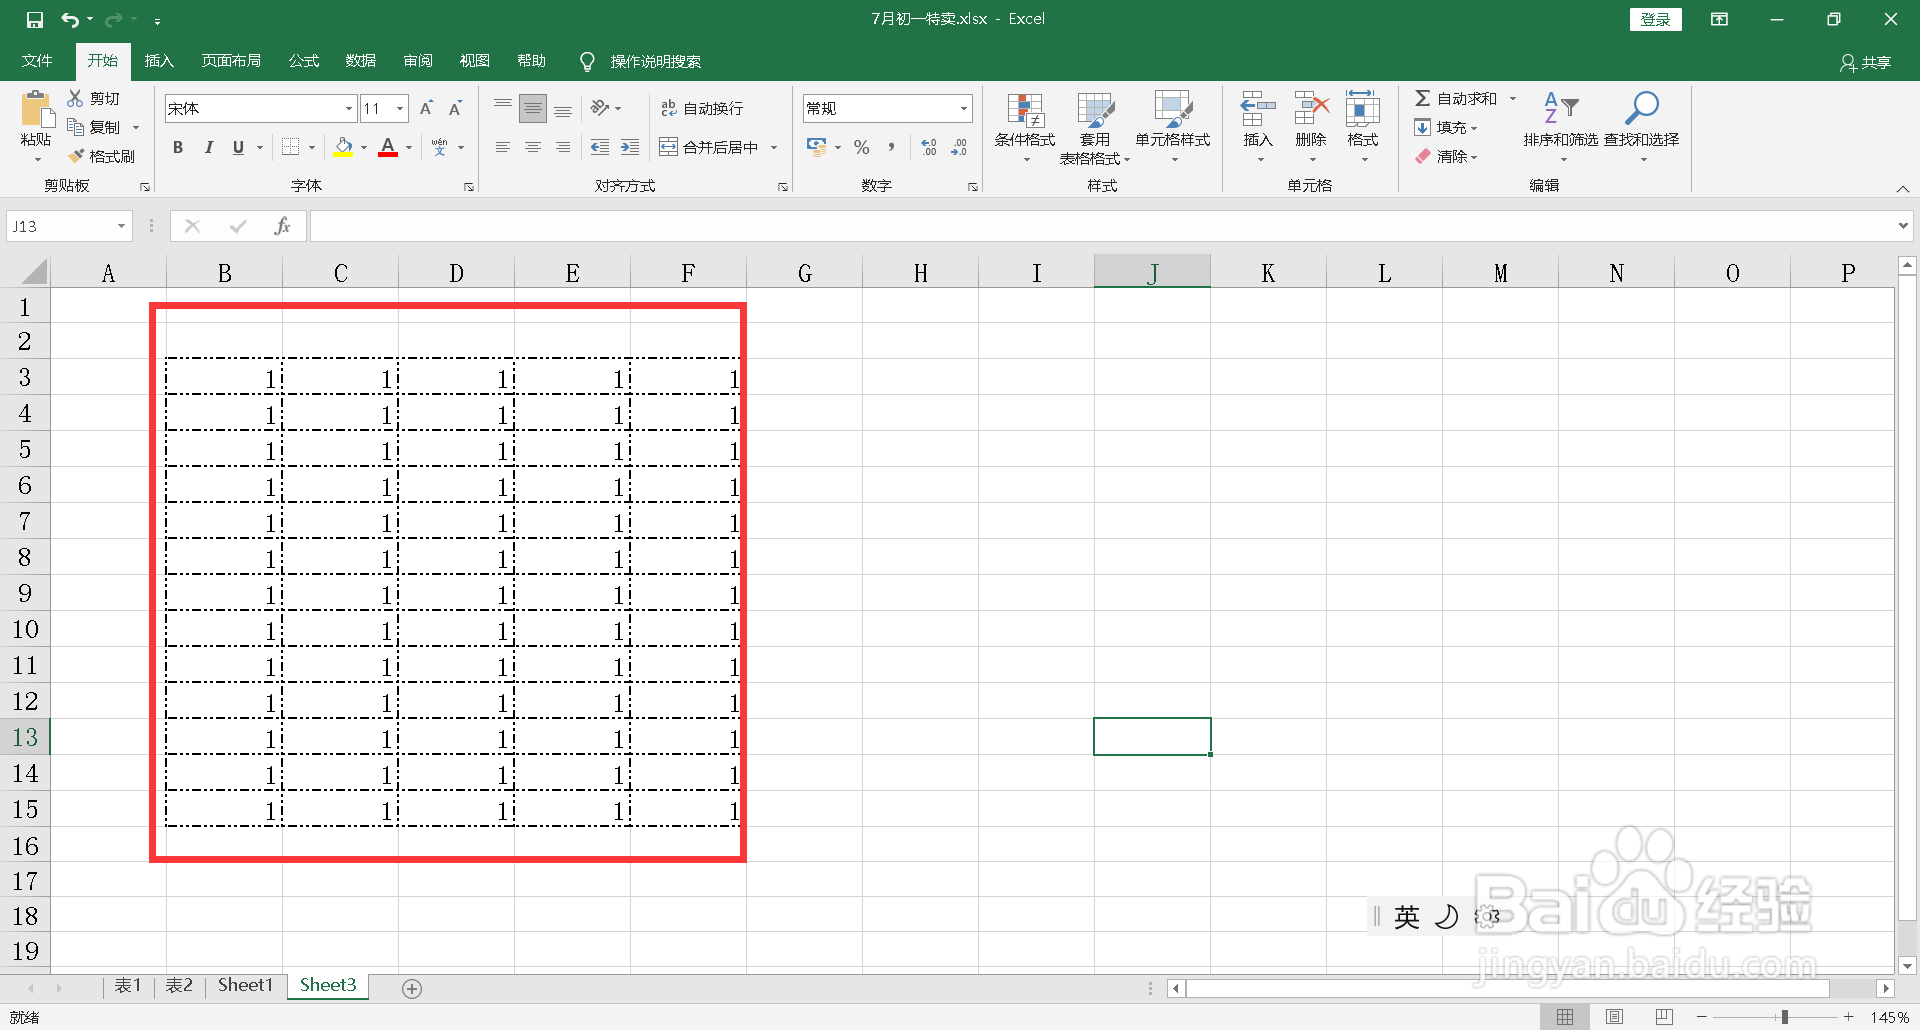Image resolution: width=1920 pixels, height=1030 pixels.
Task: Select column header G
Action: point(805,273)
